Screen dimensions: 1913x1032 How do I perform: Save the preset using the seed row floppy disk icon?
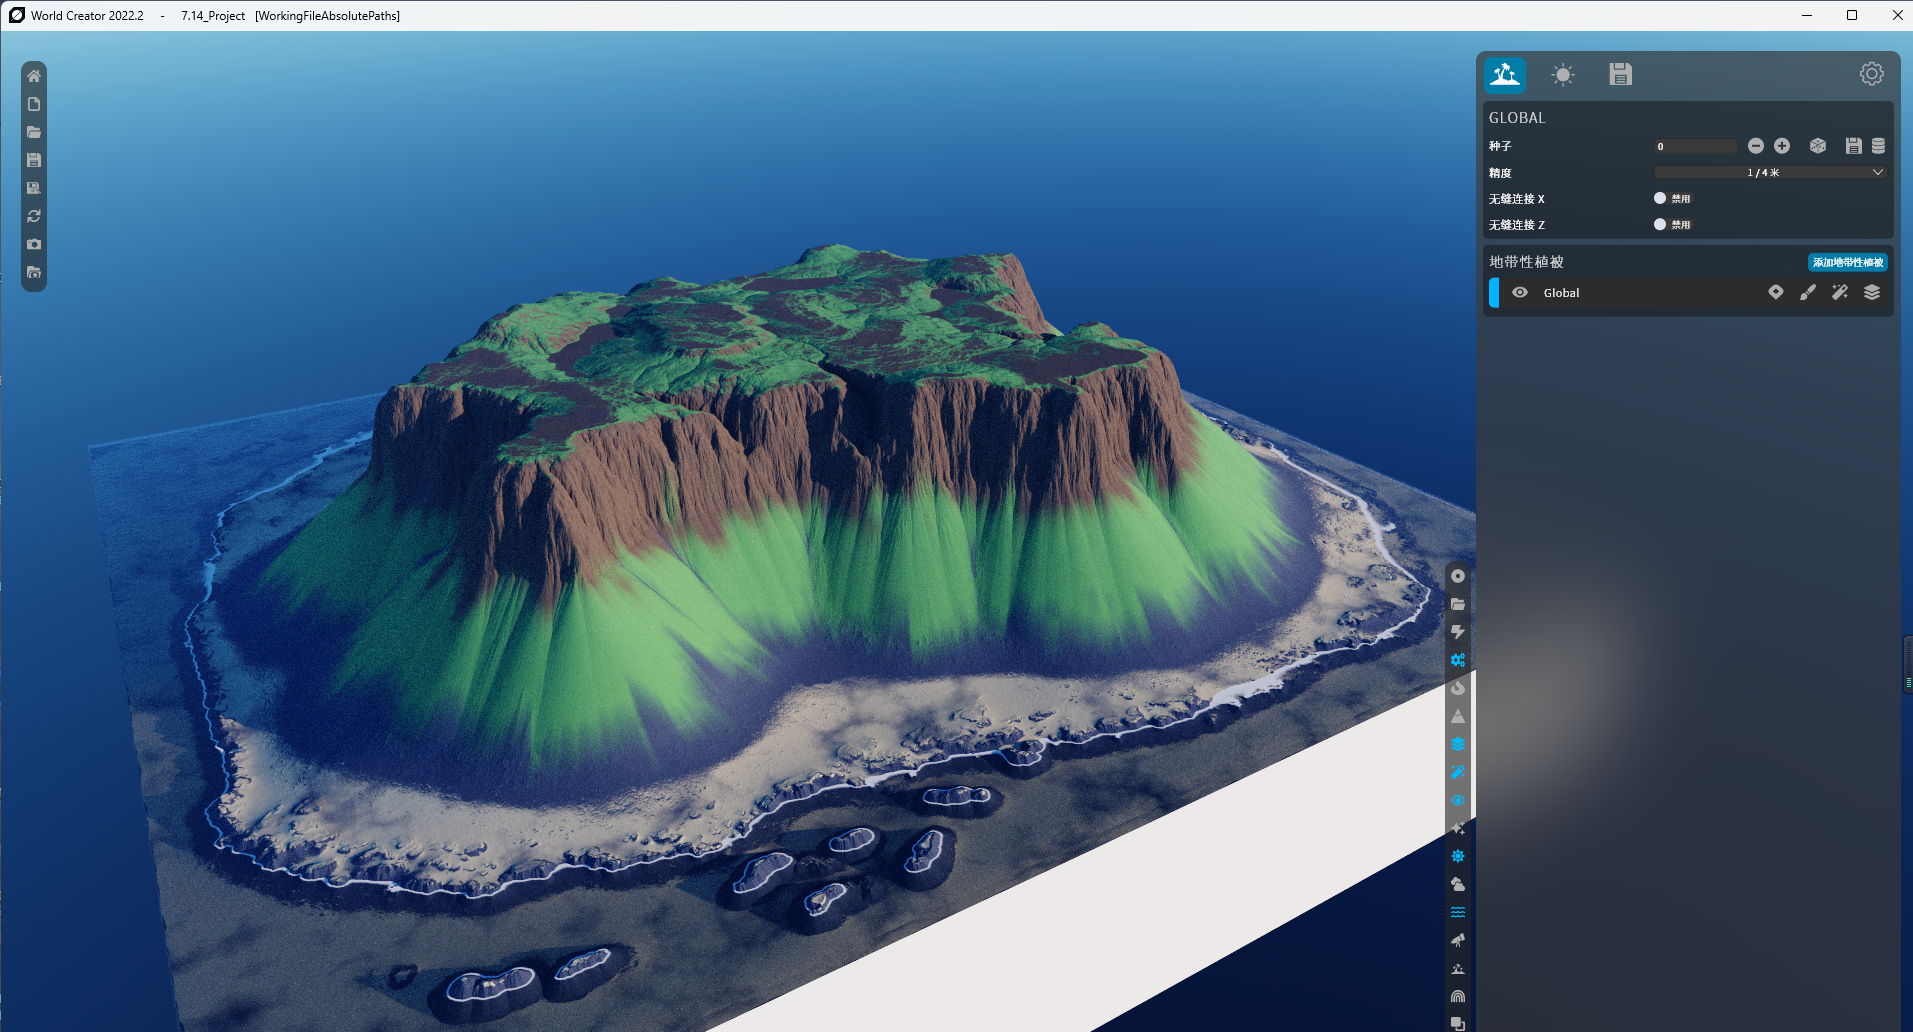click(1853, 146)
